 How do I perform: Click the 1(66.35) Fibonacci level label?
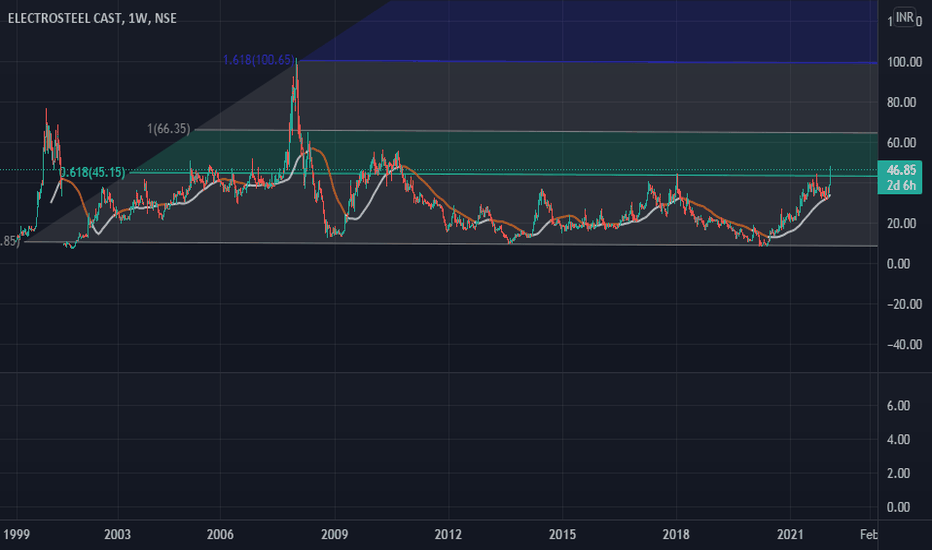pos(169,128)
